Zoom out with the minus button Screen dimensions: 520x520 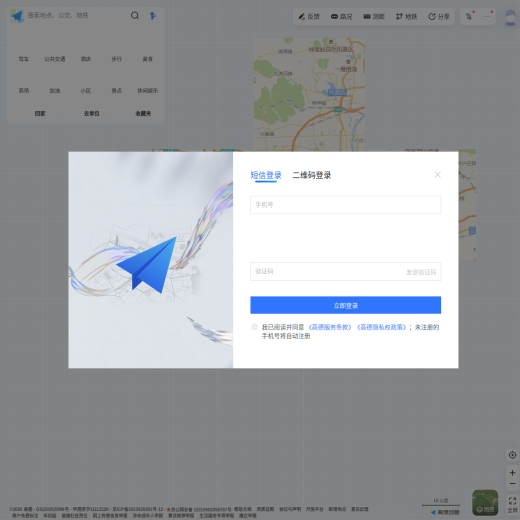[512, 484]
